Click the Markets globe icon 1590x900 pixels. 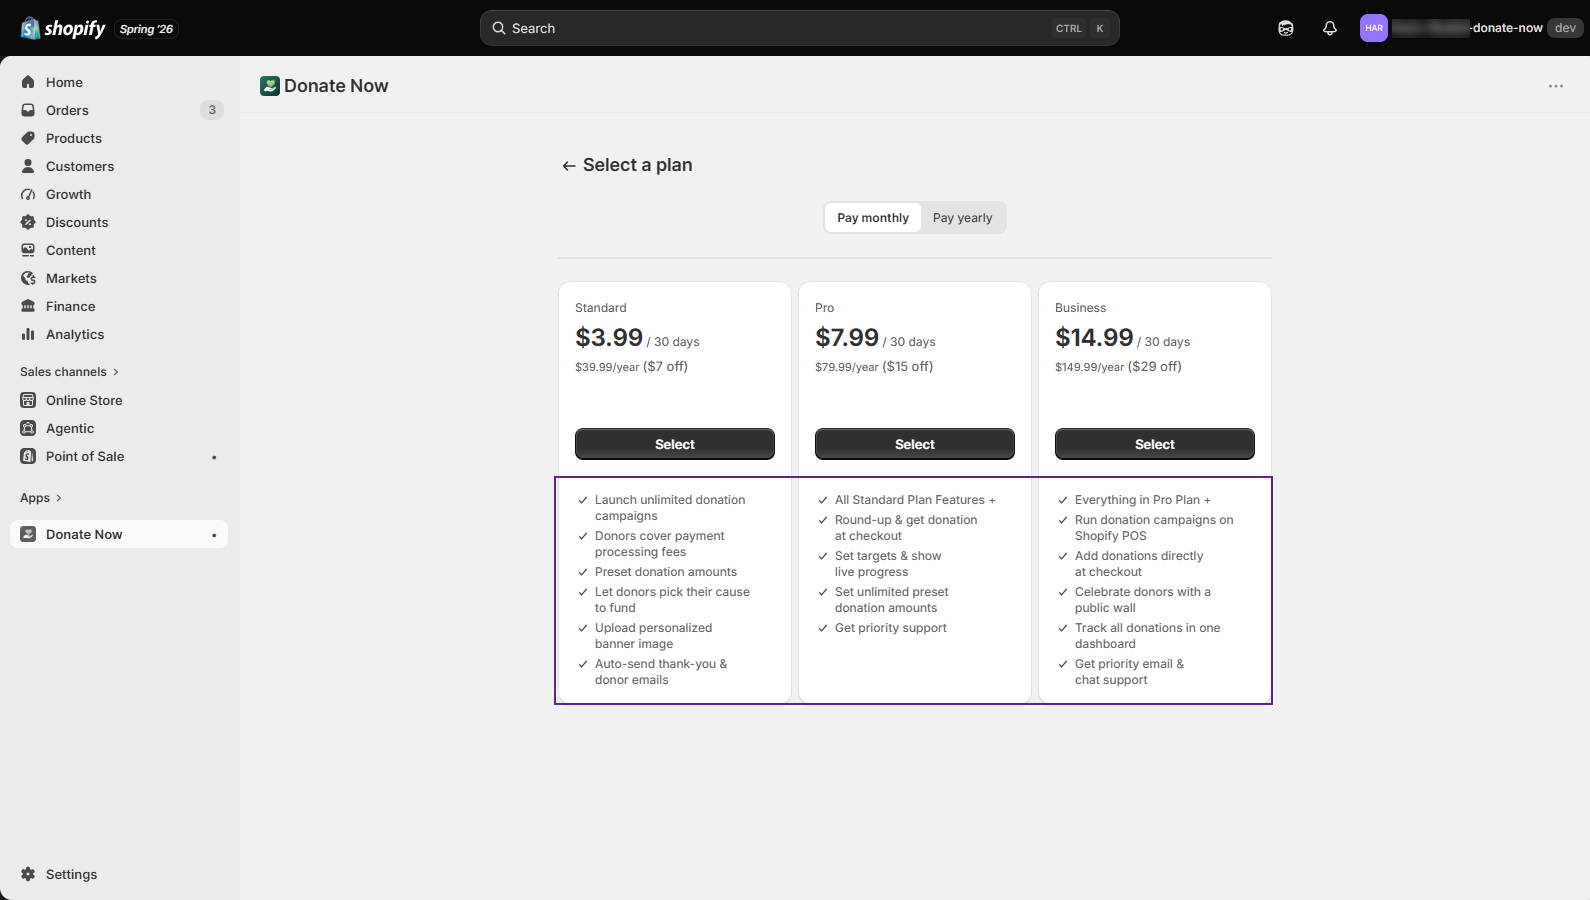click(x=28, y=278)
